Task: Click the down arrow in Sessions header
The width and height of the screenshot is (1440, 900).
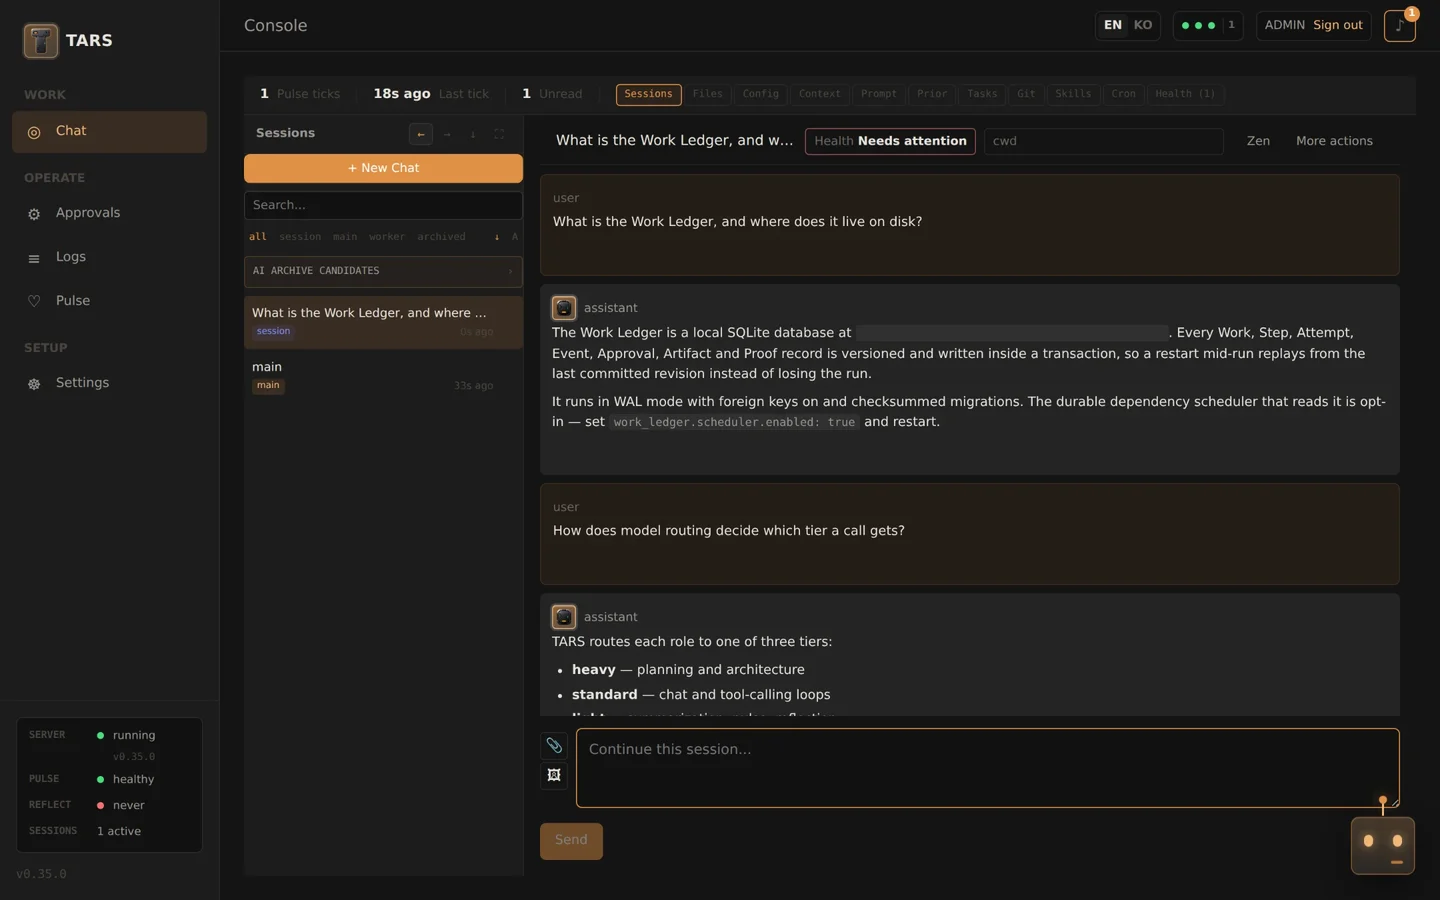Action: point(473,134)
